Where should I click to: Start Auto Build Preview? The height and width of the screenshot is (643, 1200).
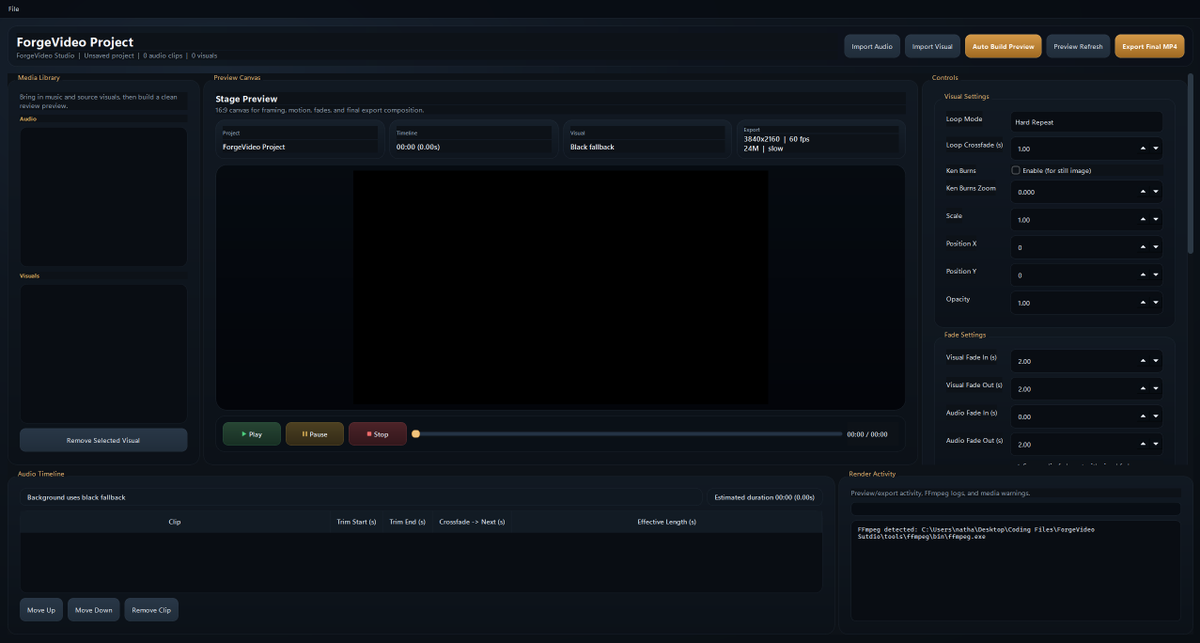(1003, 46)
